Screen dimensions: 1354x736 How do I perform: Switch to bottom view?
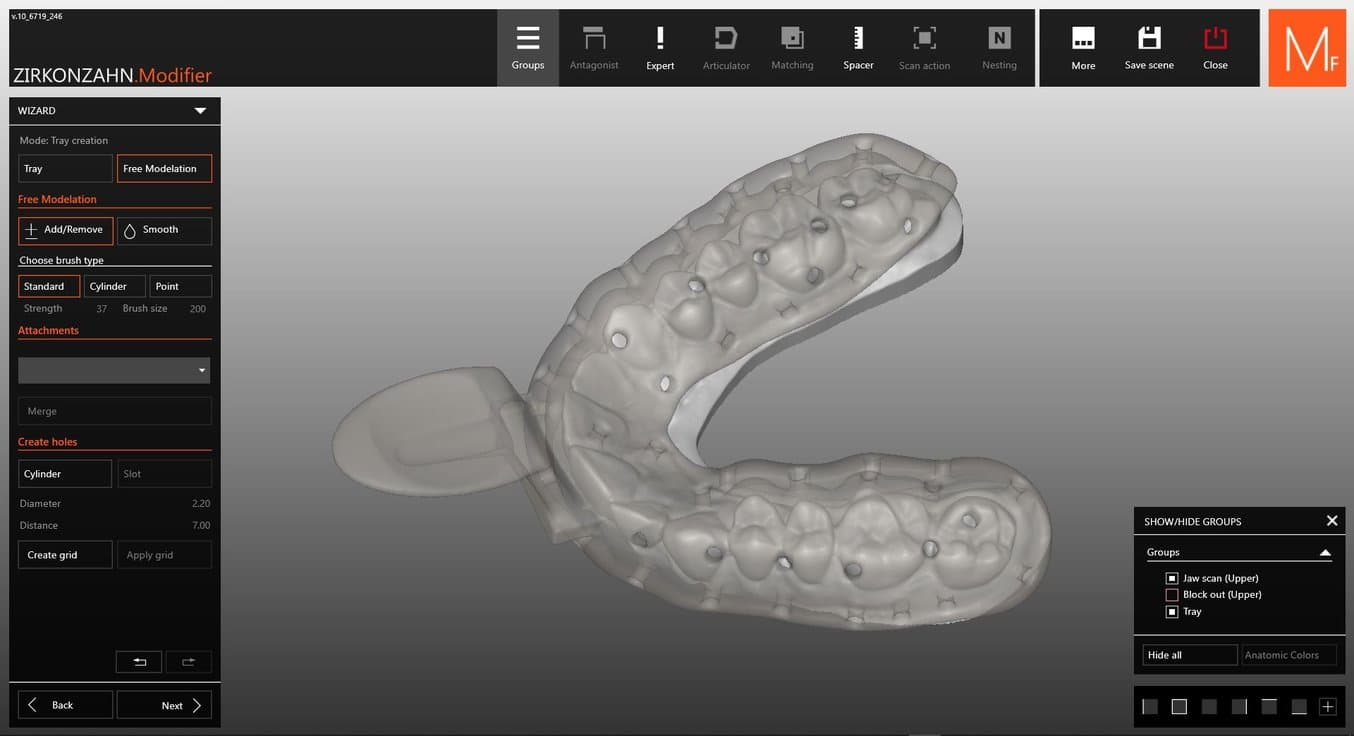(x=1299, y=707)
